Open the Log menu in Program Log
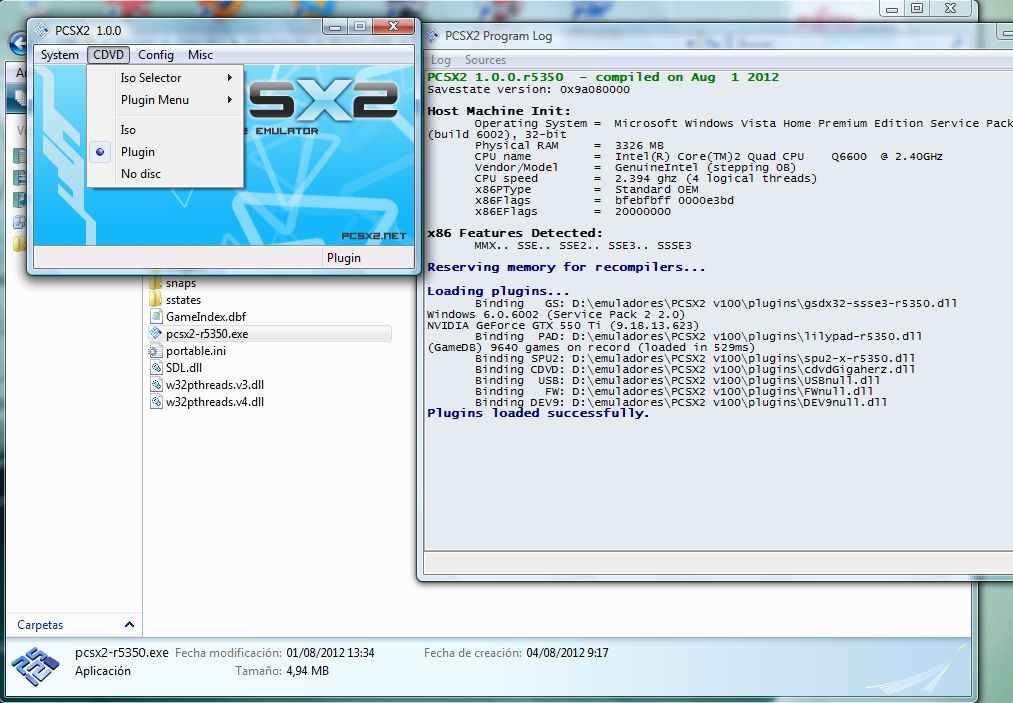 [441, 60]
